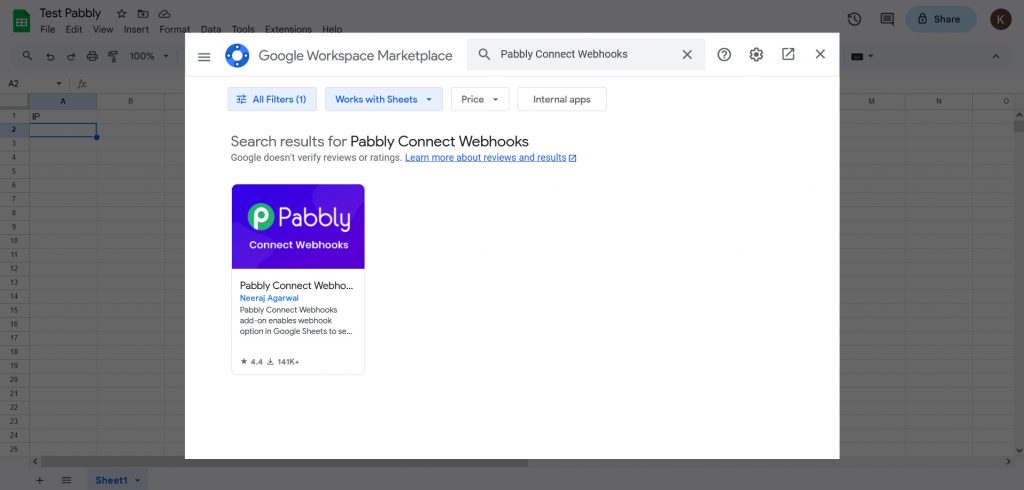
Task: Click the magnifying glass search icon
Action: click(x=484, y=55)
